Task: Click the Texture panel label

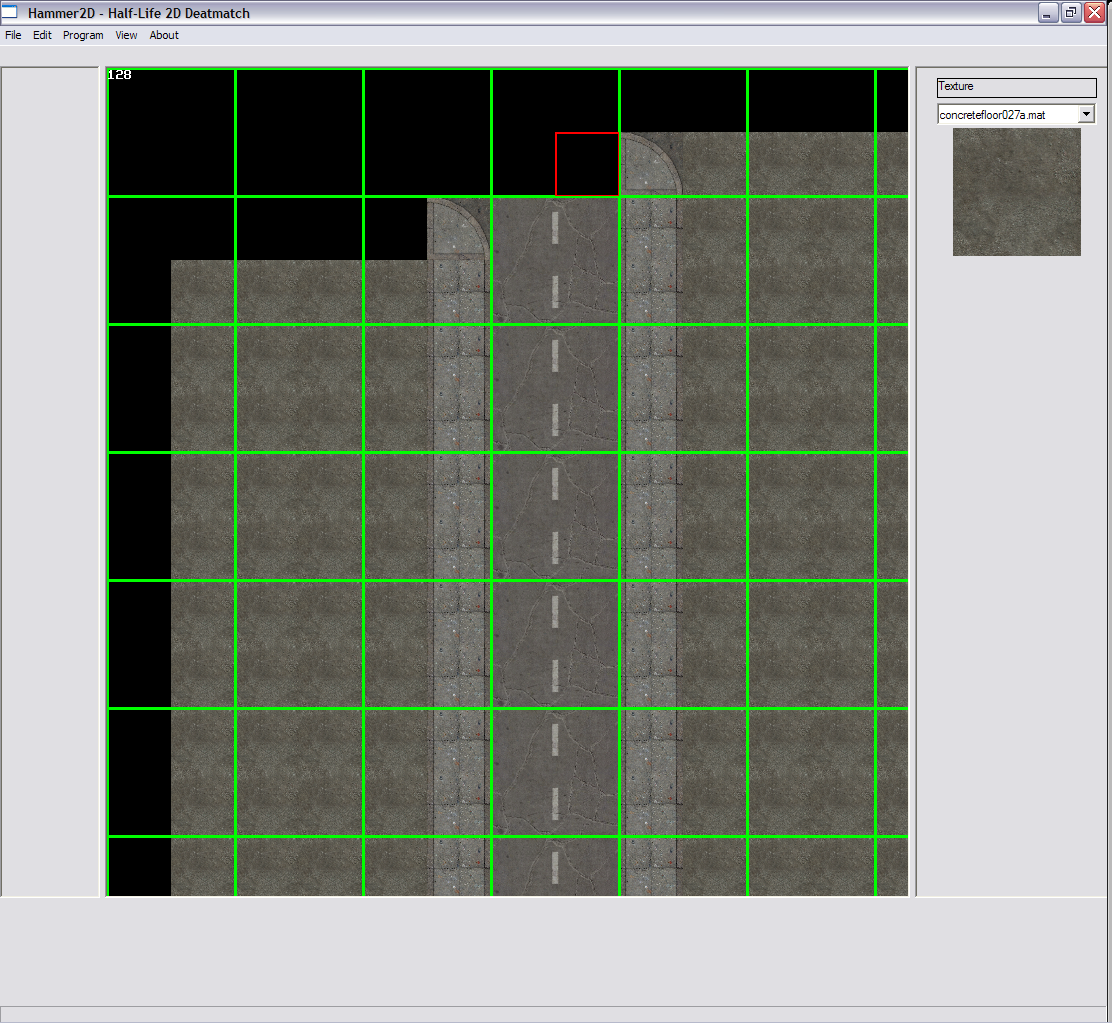Action: pyautogui.click(x=1016, y=87)
